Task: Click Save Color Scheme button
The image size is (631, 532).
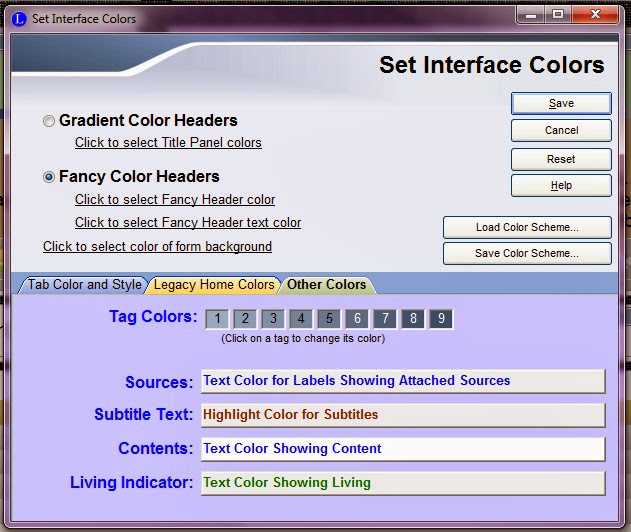Action: [527, 254]
